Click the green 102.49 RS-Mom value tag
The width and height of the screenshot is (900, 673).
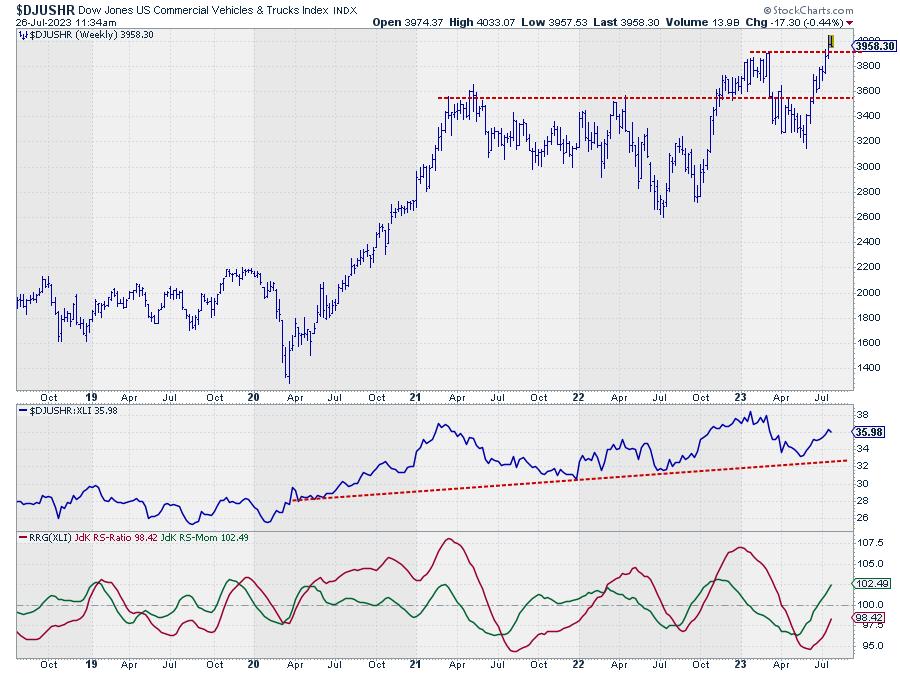click(866, 584)
